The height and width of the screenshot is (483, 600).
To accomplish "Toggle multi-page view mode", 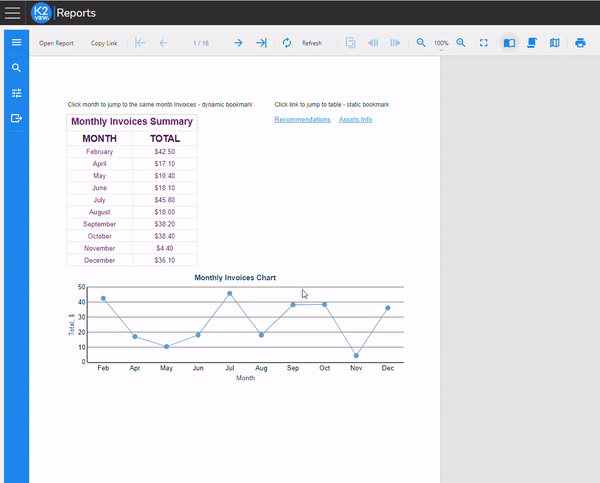I will 555,43.
